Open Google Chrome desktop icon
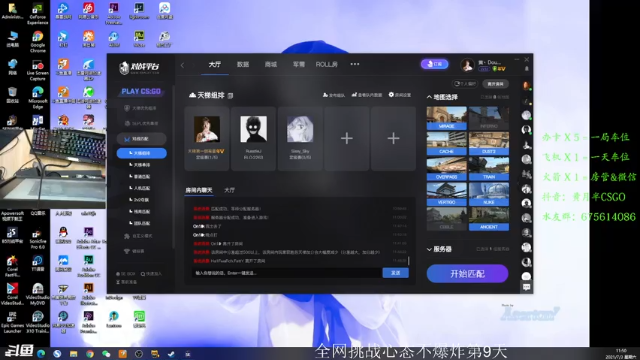 click(38, 41)
